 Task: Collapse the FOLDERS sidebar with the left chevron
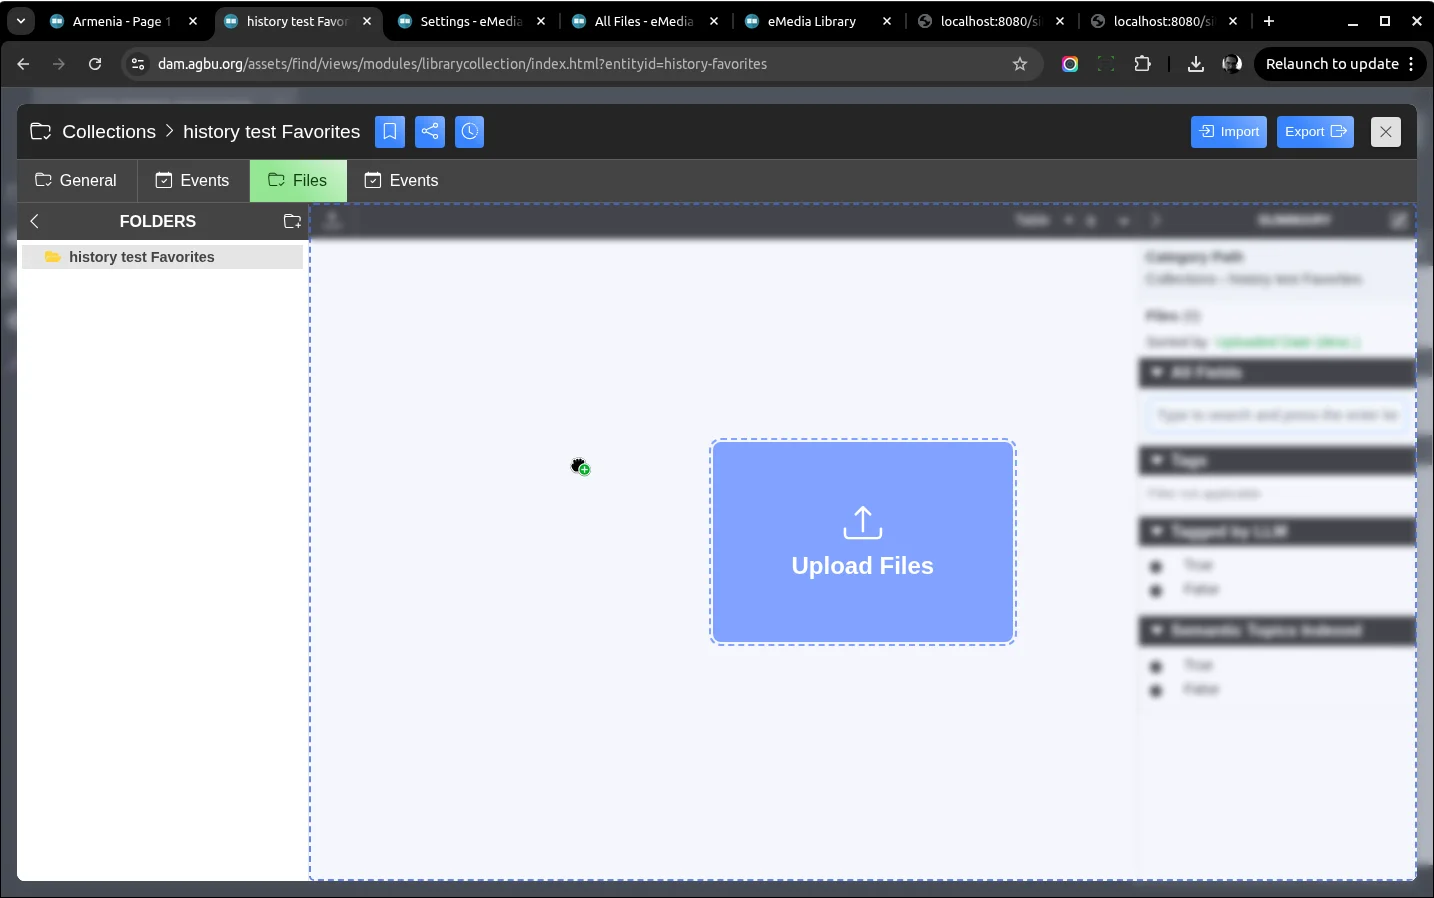coord(35,222)
